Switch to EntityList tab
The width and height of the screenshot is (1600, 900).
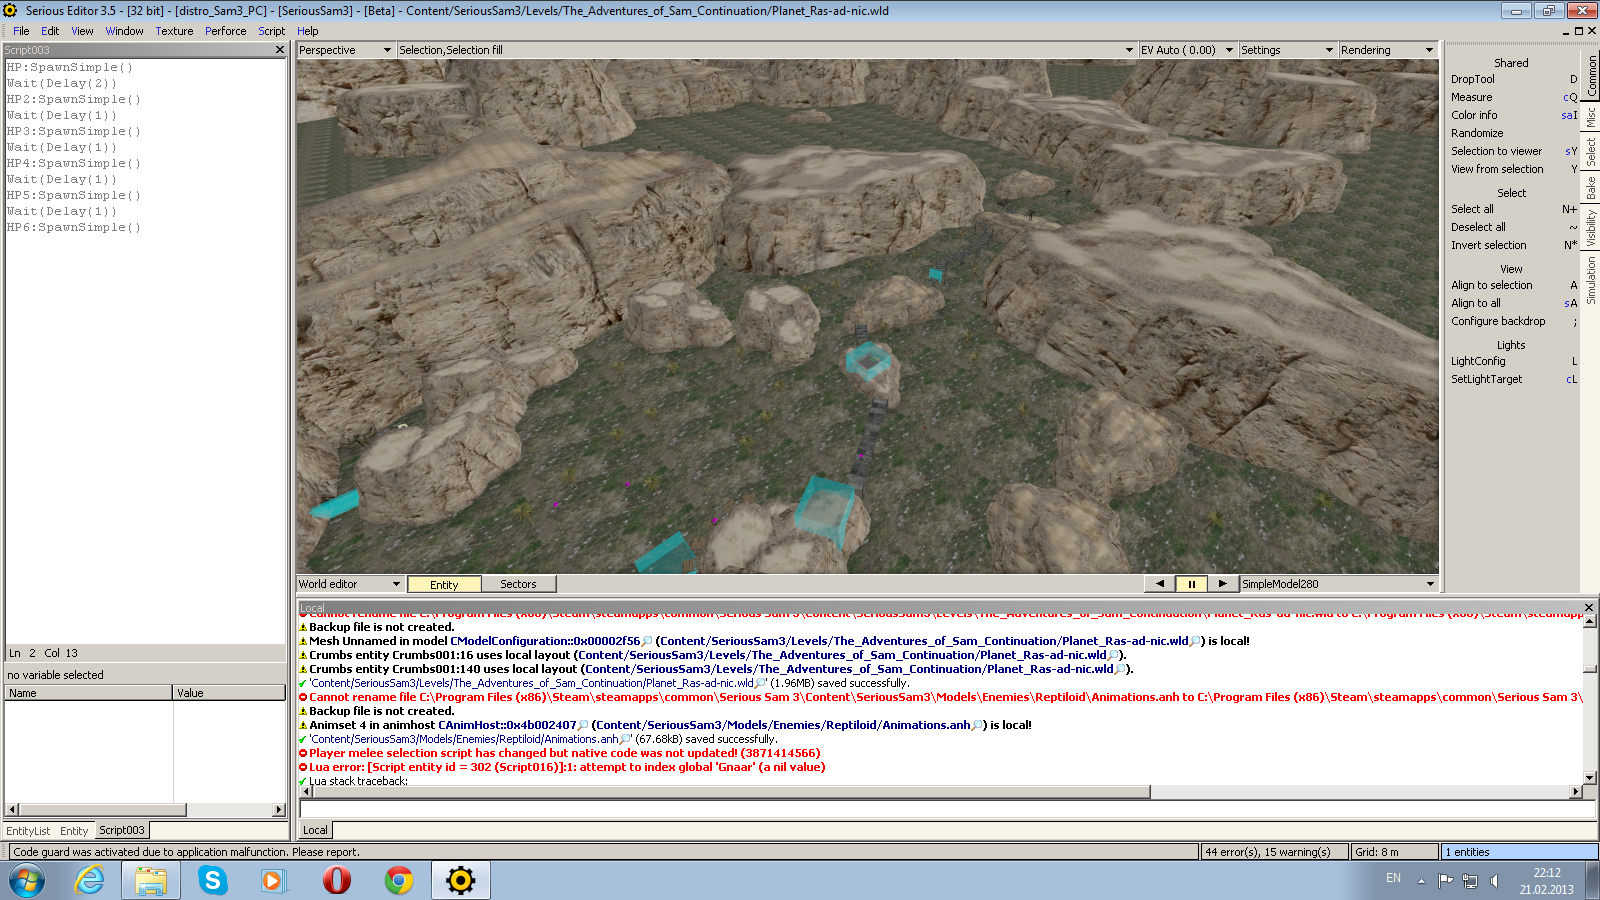click(x=28, y=831)
